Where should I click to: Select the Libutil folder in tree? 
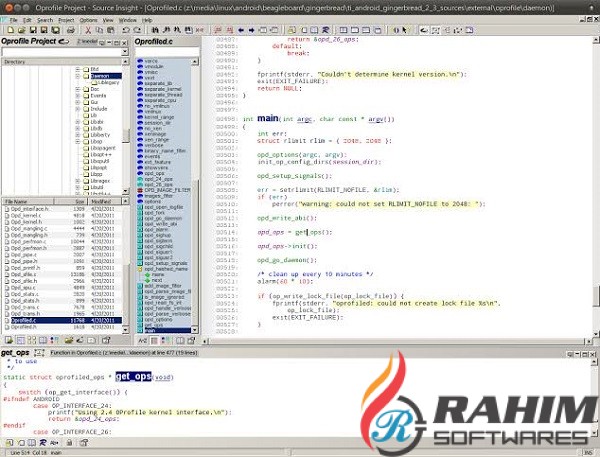(97, 187)
